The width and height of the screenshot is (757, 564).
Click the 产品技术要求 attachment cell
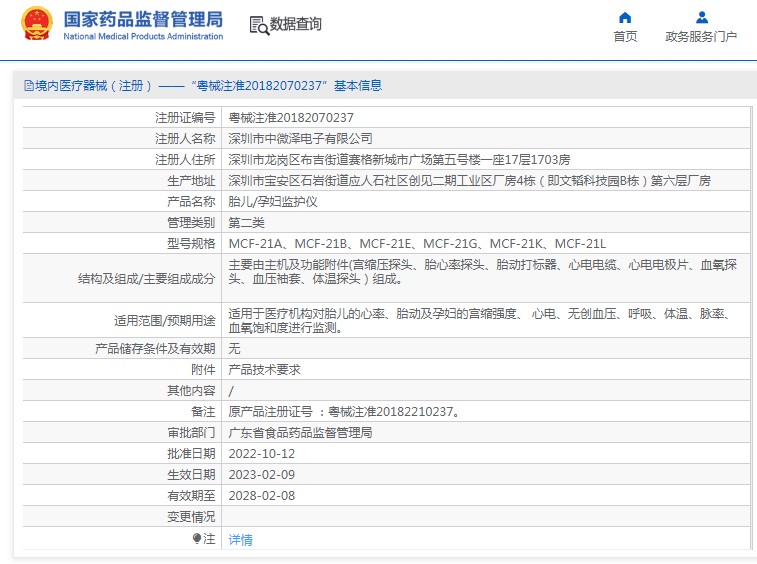coord(264,369)
